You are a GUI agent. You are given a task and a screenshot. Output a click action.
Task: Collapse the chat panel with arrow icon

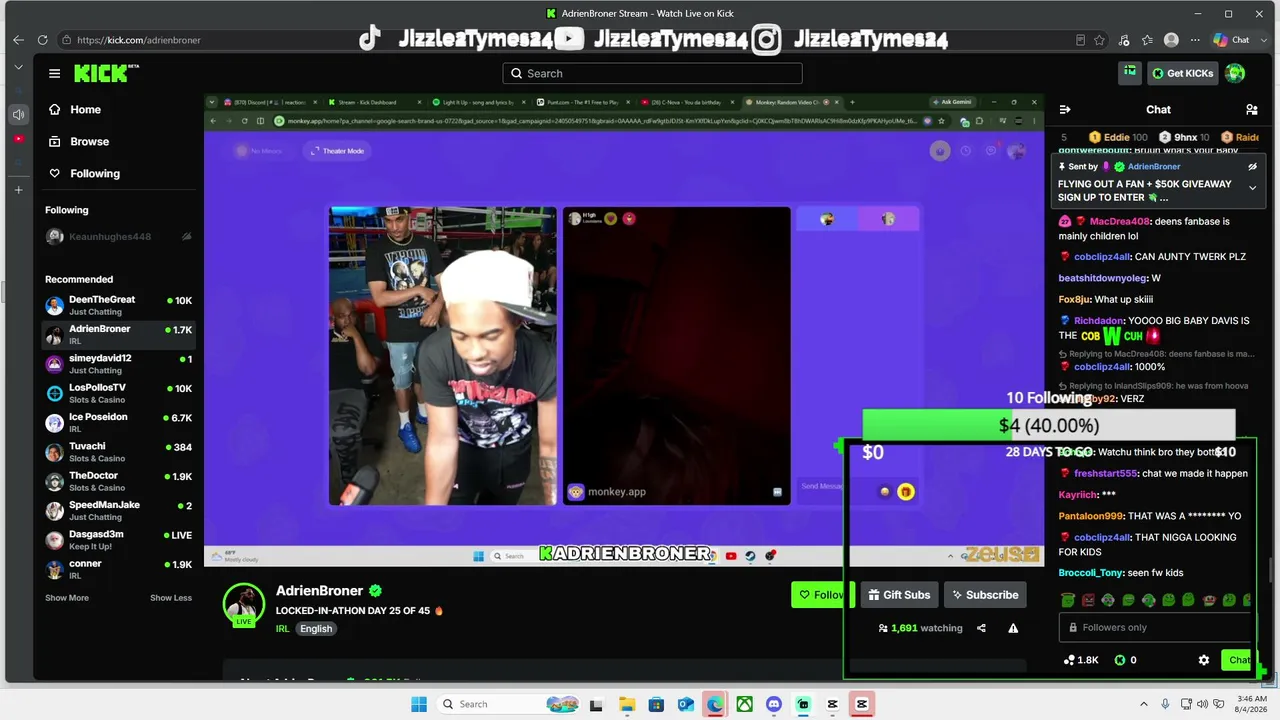point(1065,109)
